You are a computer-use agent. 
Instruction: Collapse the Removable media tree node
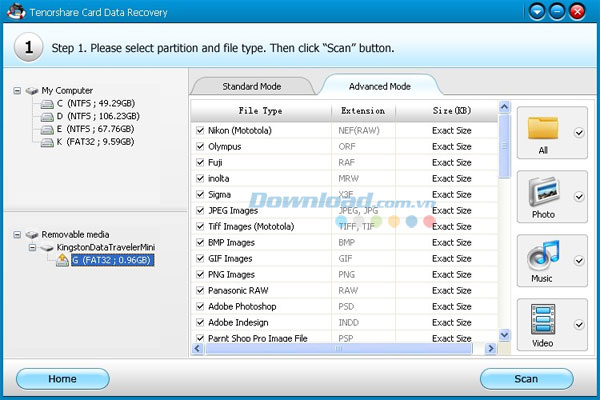(x=17, y=234)
